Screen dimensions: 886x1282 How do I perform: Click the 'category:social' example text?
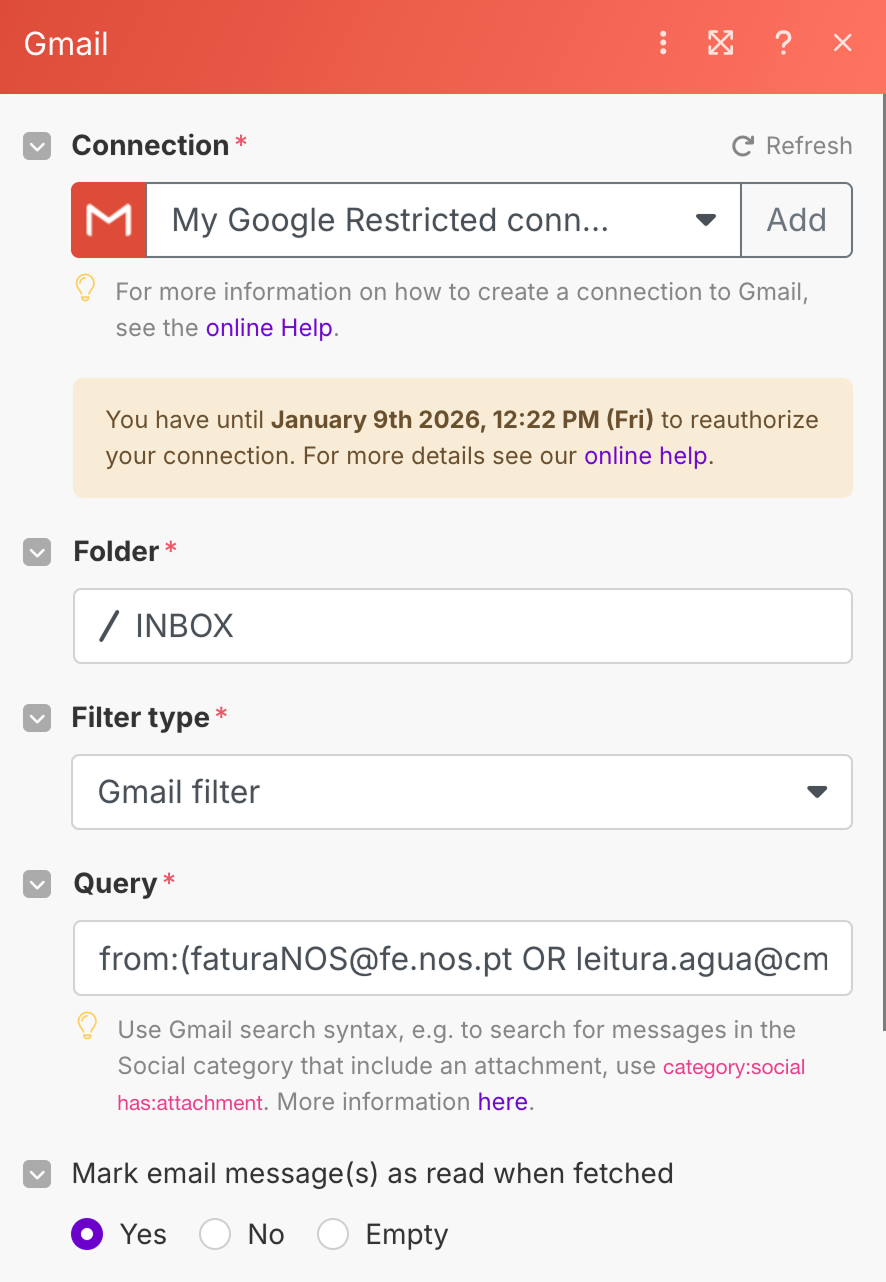click(x=734, y=1067)
